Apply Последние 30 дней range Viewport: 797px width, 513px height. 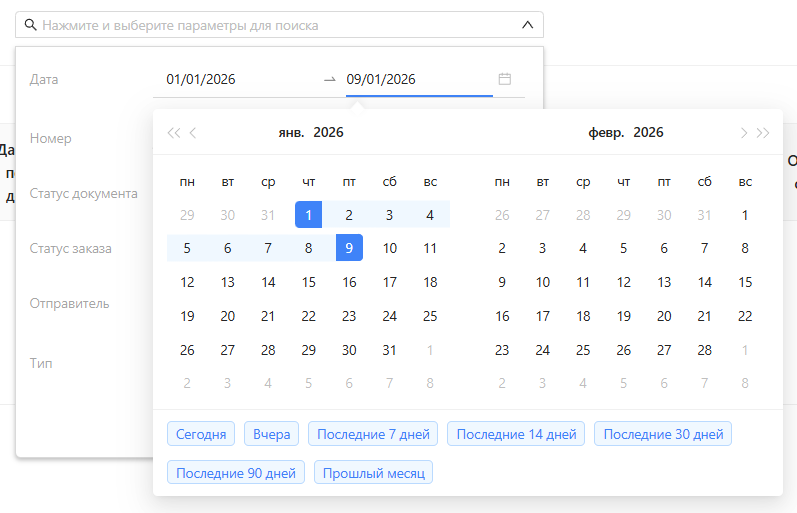663,434
